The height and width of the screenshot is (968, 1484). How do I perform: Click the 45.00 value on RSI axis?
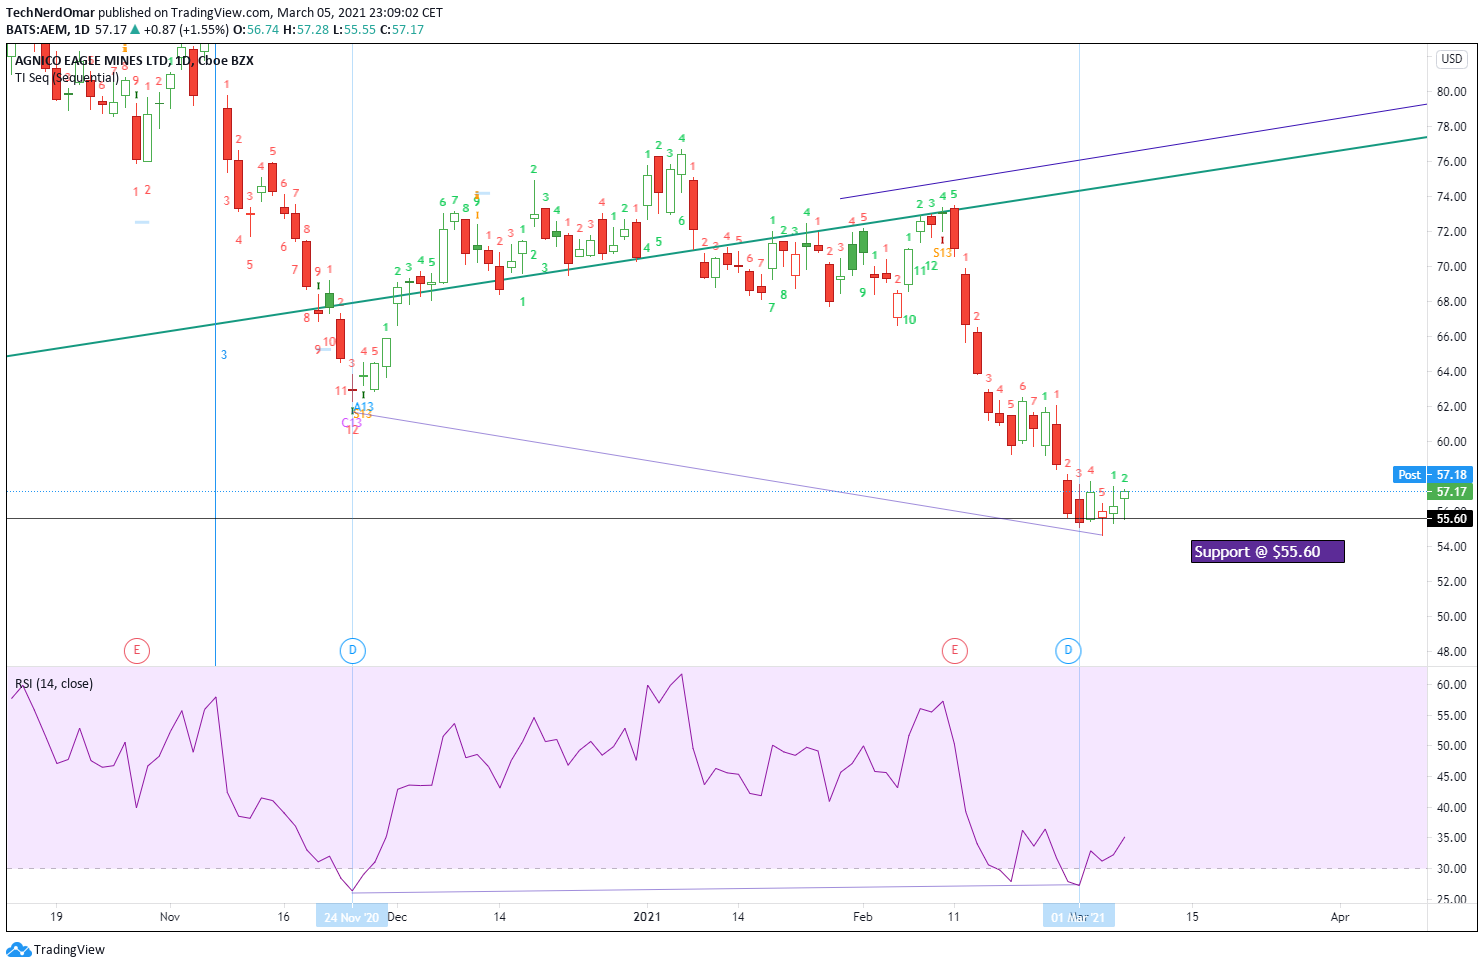(1451, 777)
